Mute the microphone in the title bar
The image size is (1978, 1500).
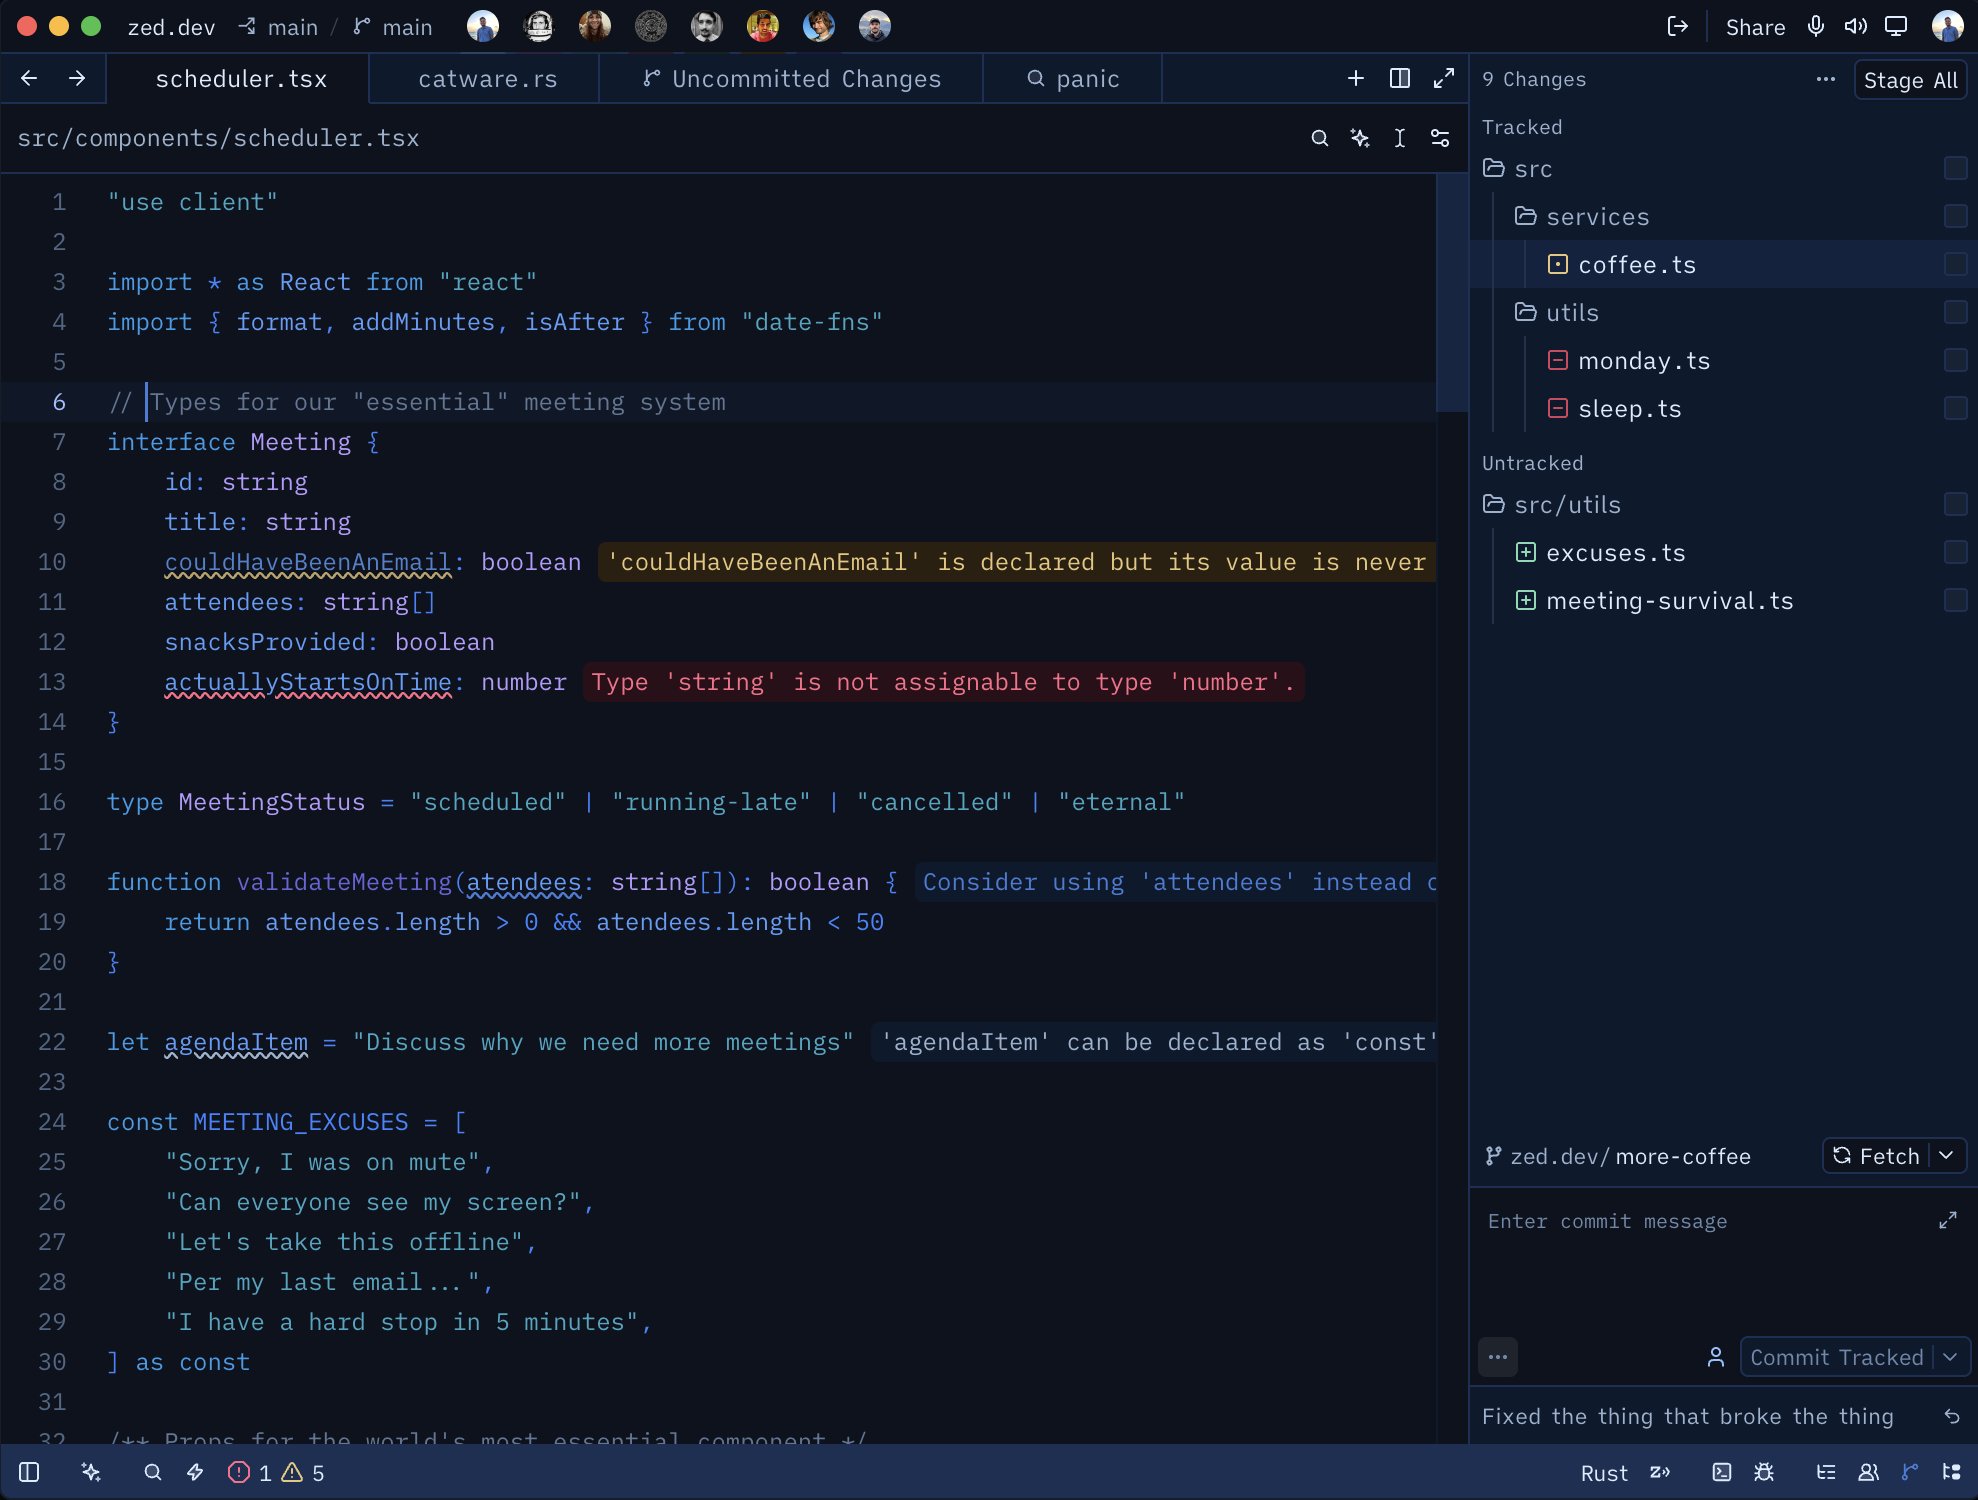click(1816, 26)
